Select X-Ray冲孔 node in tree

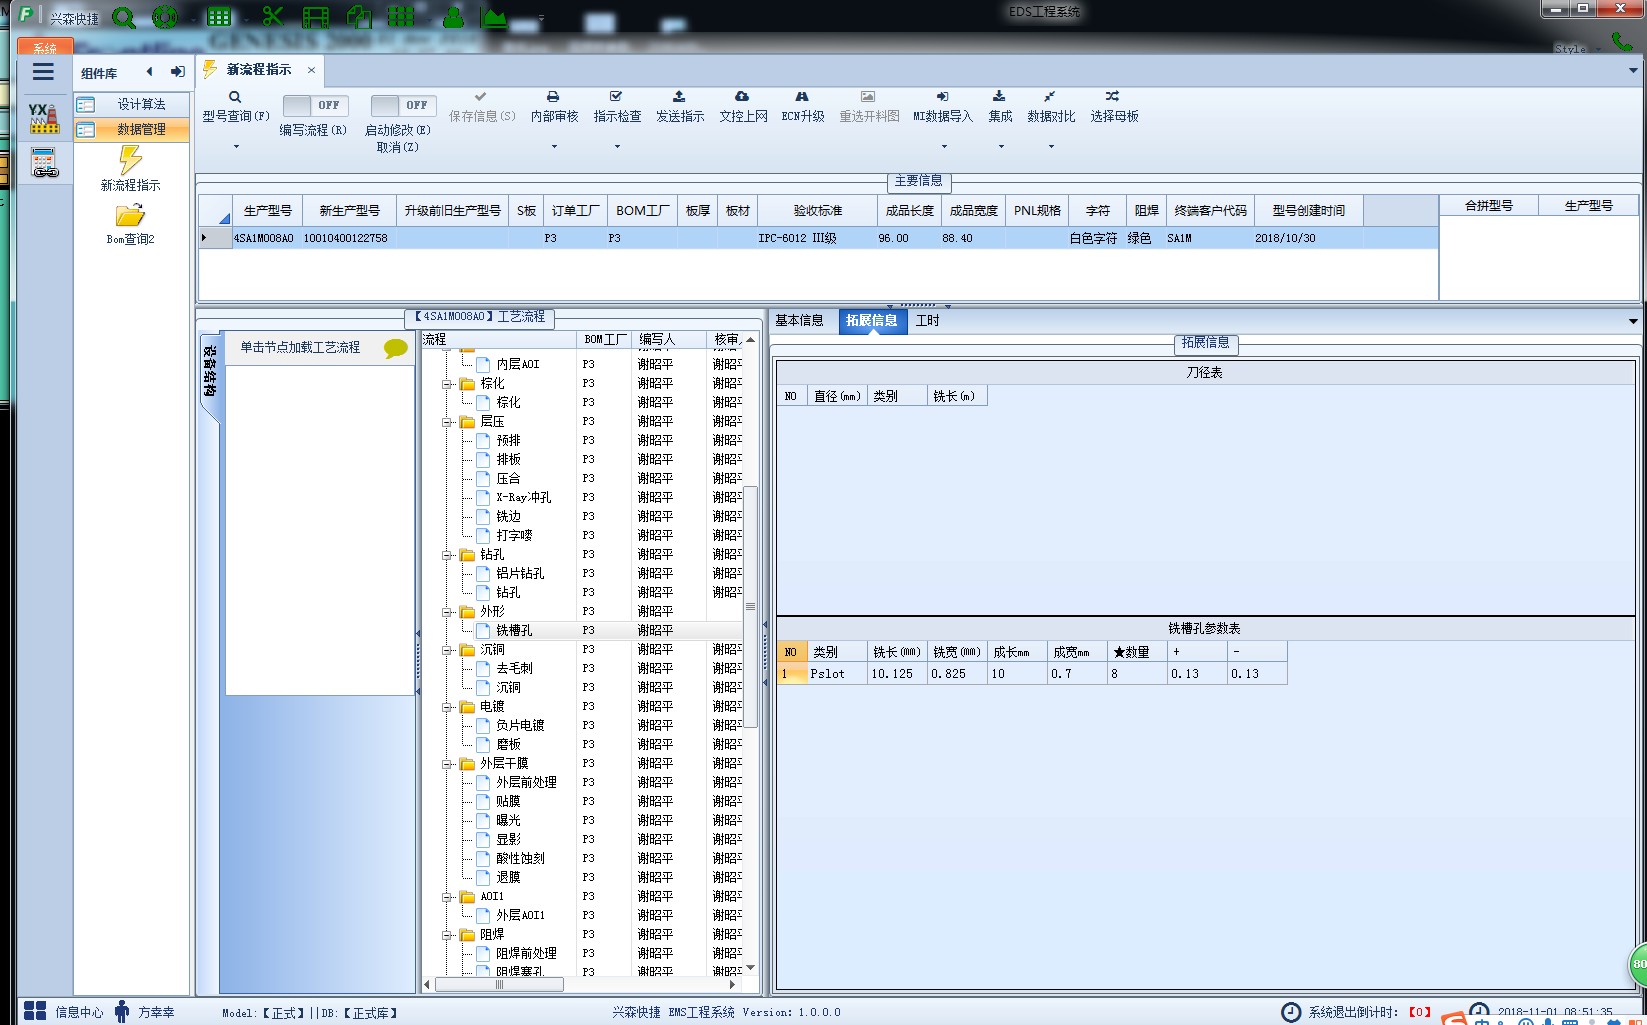523,498
